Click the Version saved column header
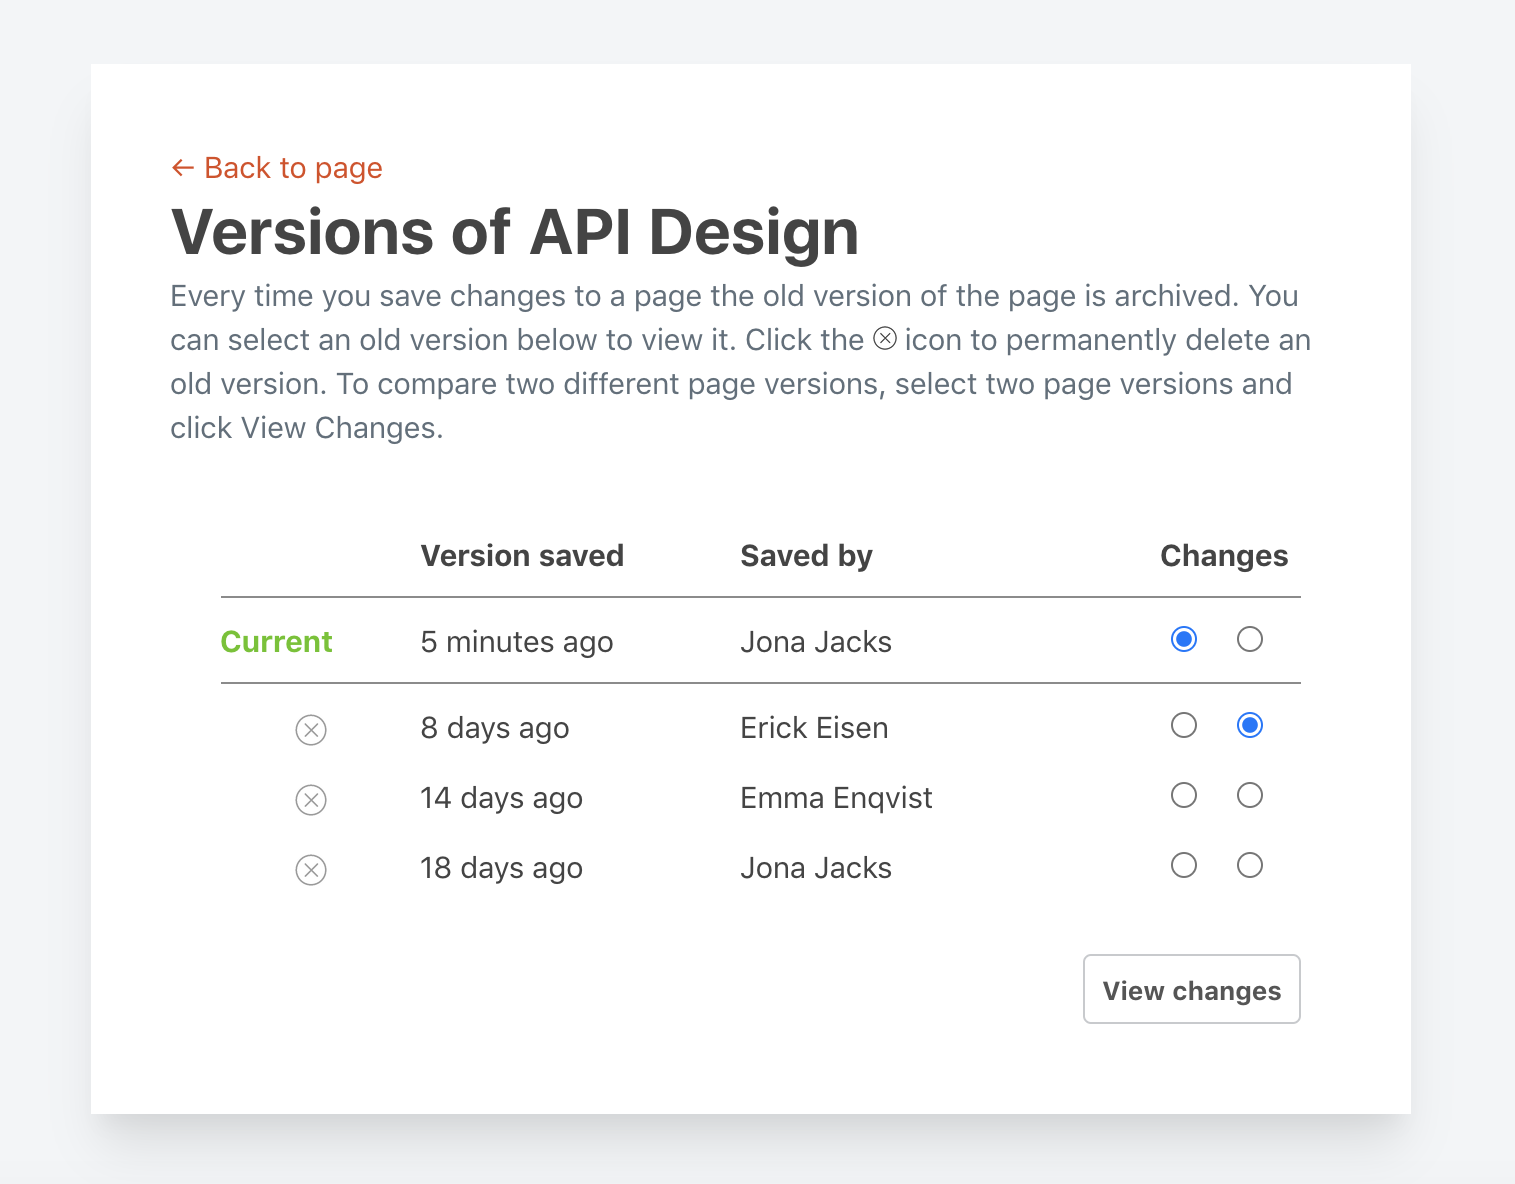 pos(522,556)
